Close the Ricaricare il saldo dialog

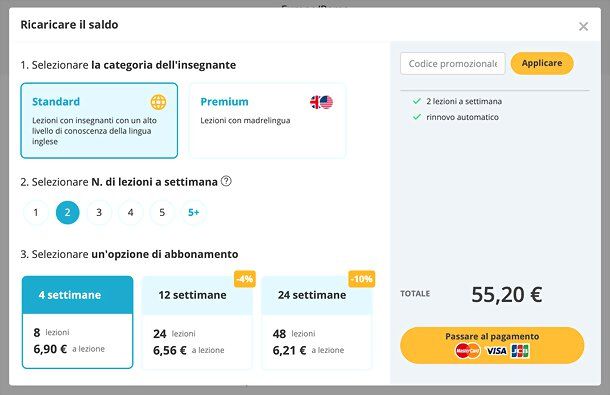[x=583, y=26]
